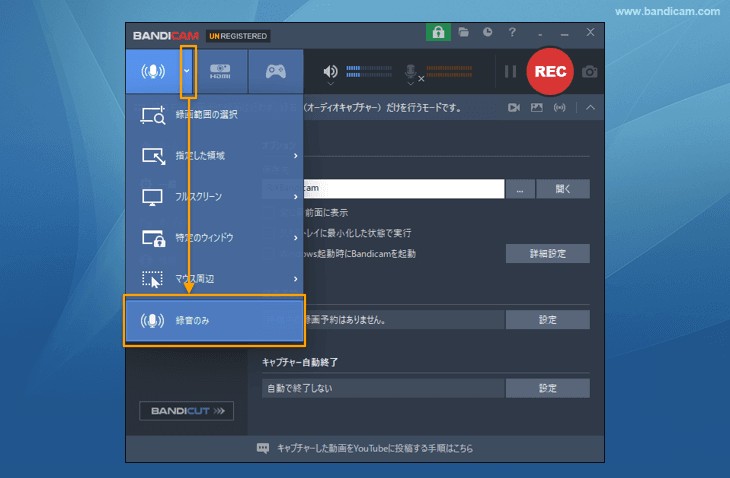730x478 pixels.
Task: Expand the speaker settings chevron
Action: tap(330, 84)
